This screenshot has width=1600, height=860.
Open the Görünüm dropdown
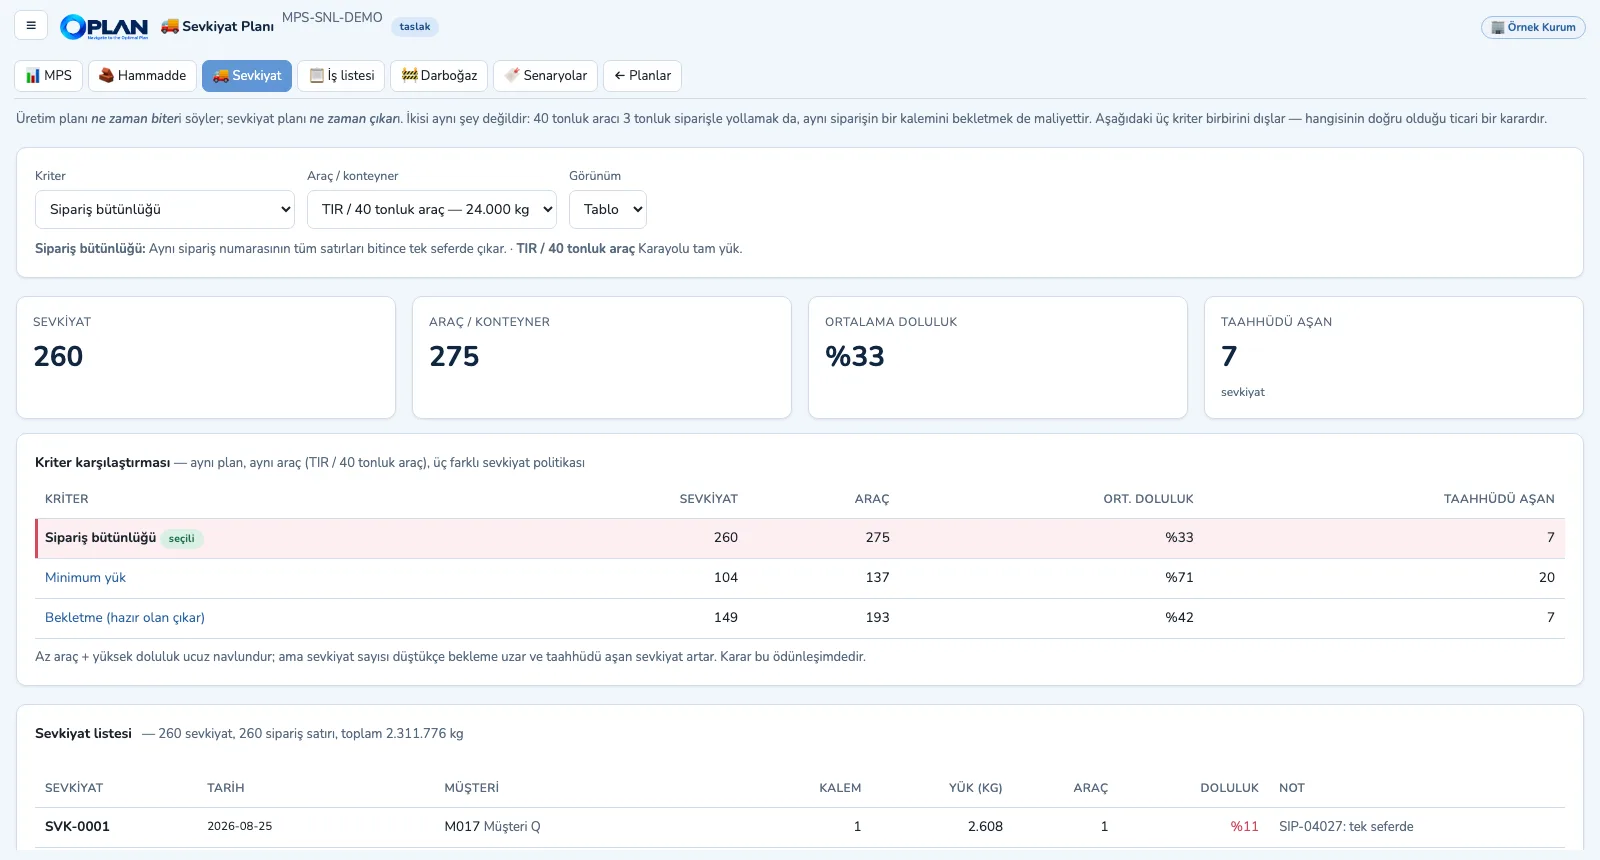[x=608, y=210]
